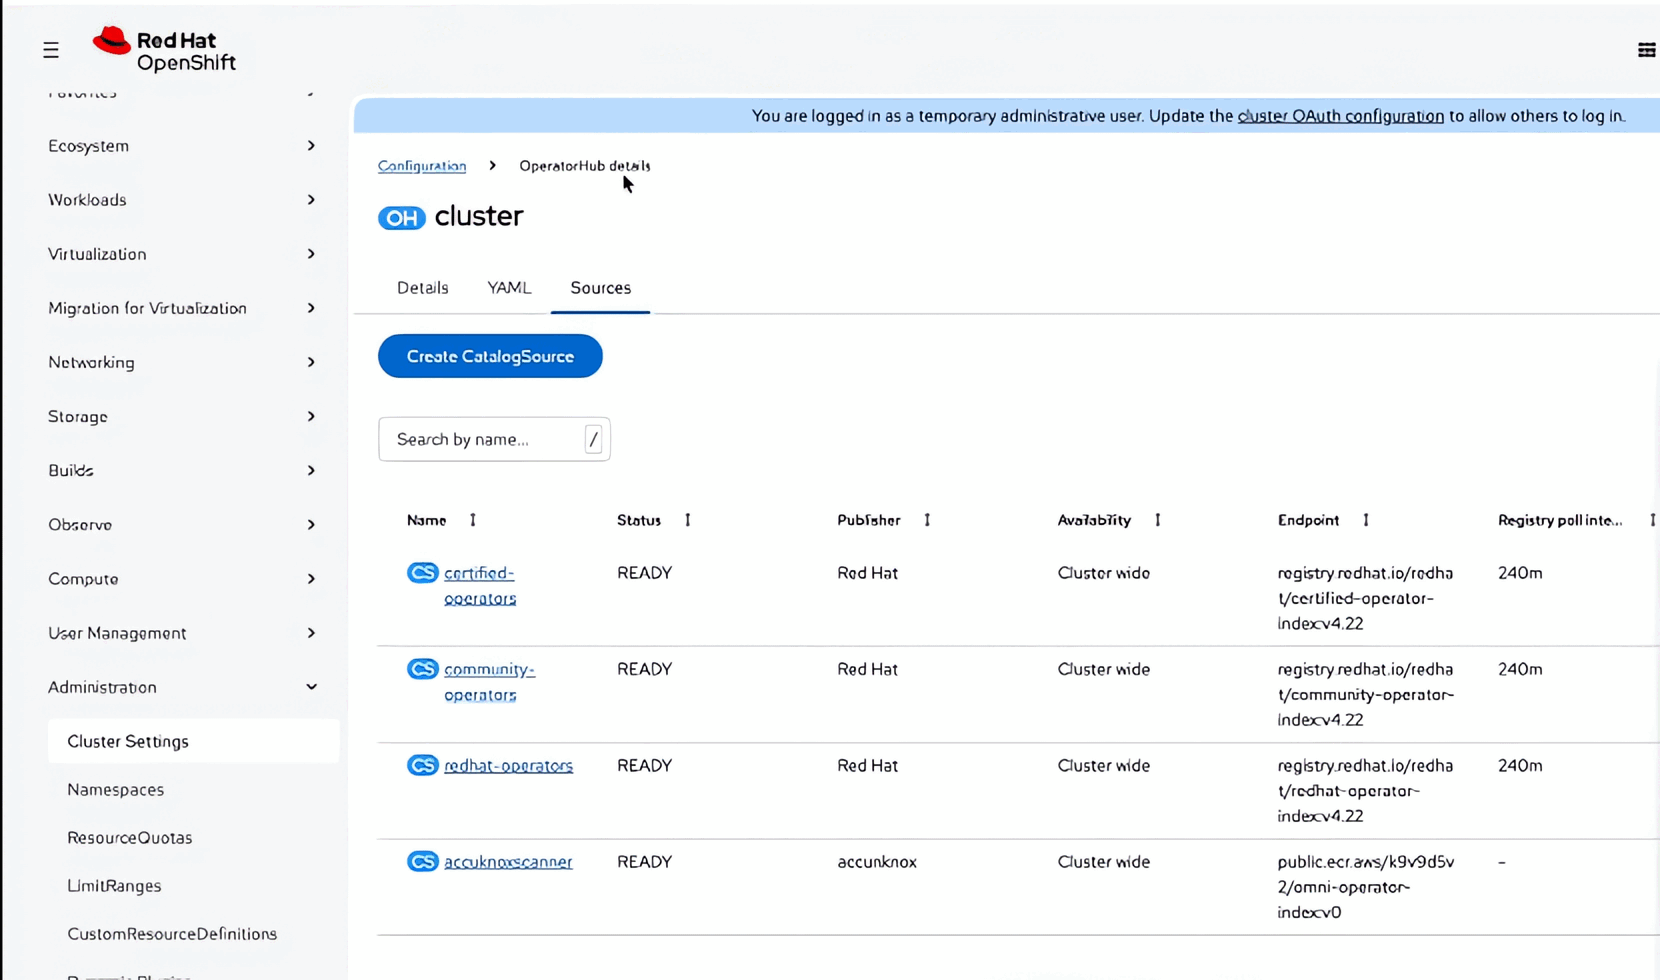
Task: Expand the Ecosystem navigation section
Action: [x=182, y=146]
